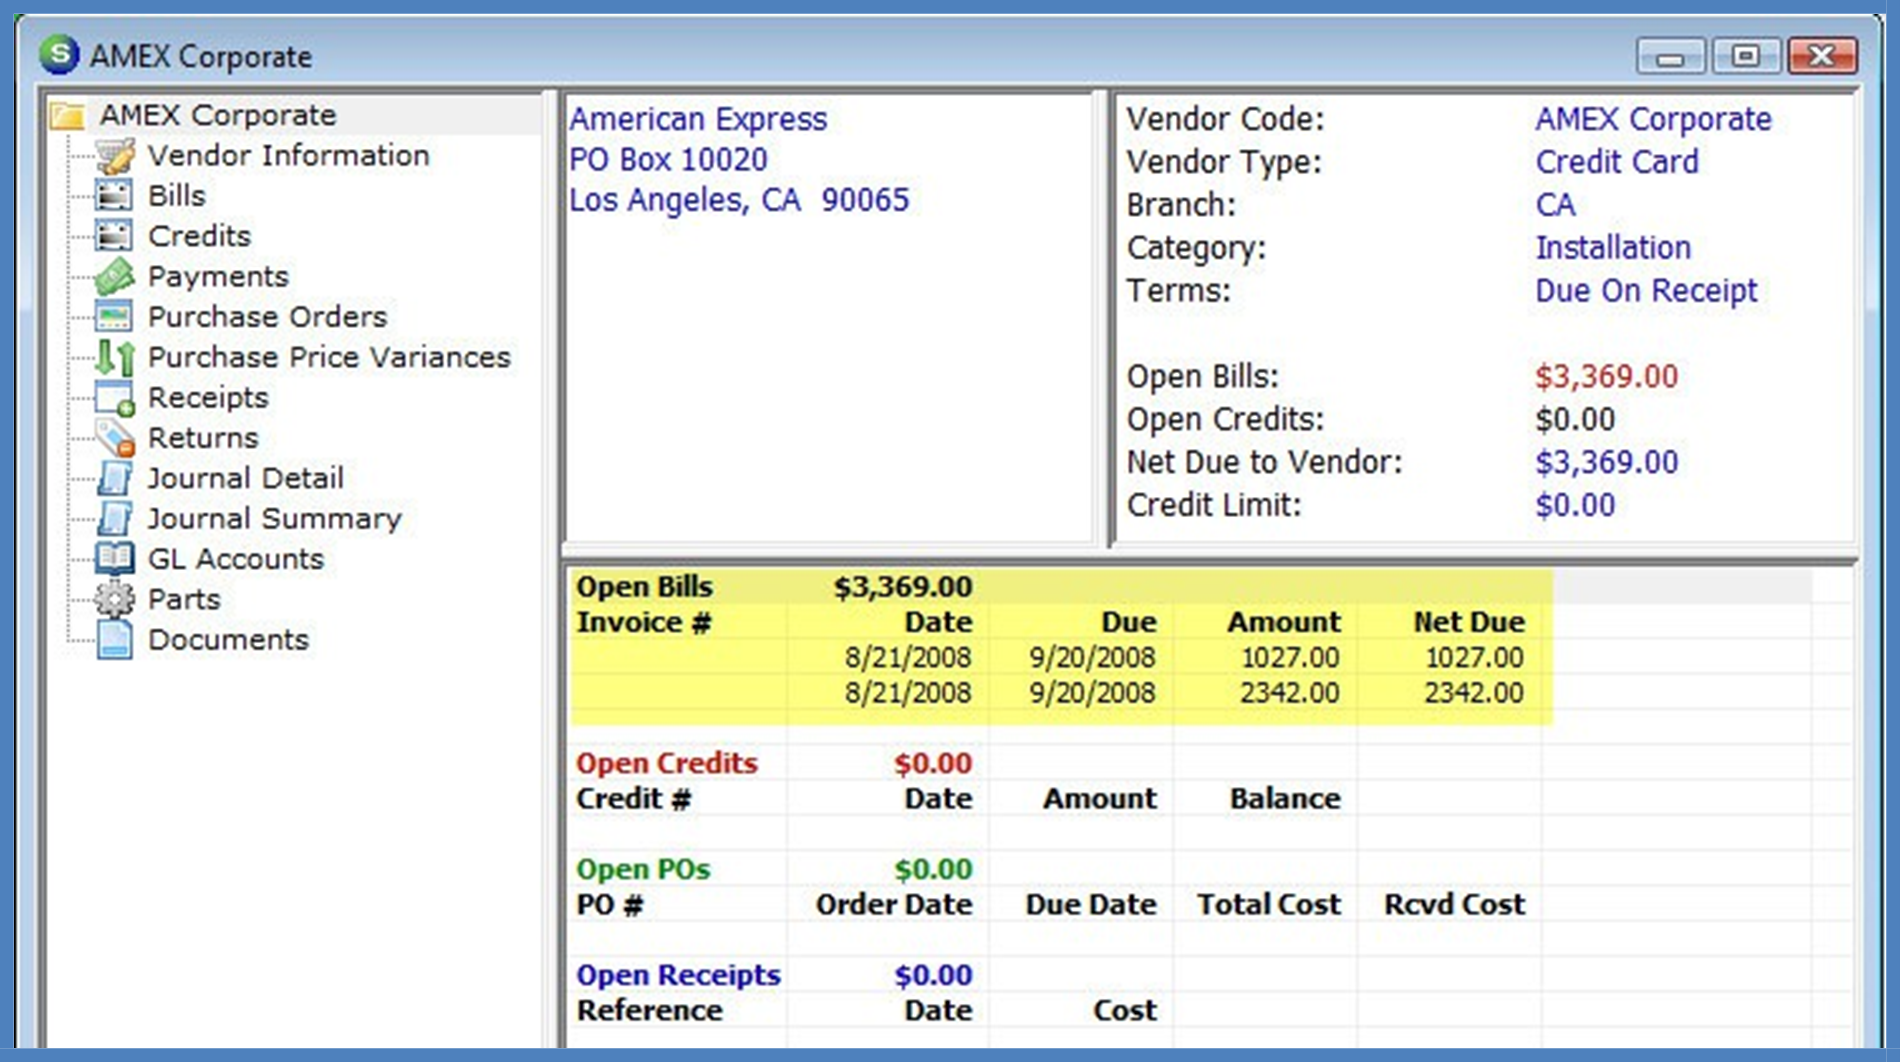Click the Receipts icon in tree

pyautogui.click(x=114, y=398)
